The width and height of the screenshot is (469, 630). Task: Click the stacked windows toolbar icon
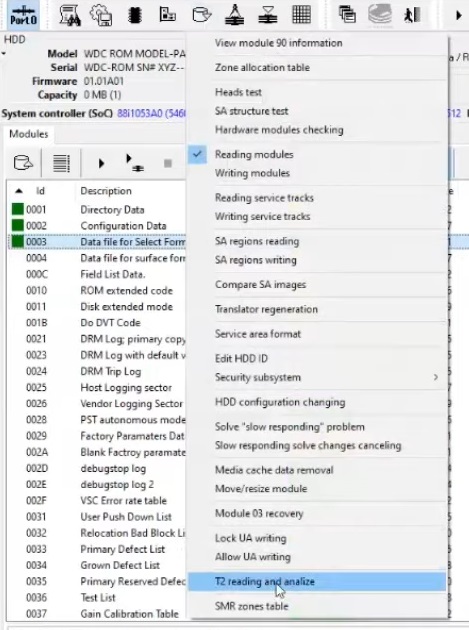pyautogui.click(x=347, y=15)
